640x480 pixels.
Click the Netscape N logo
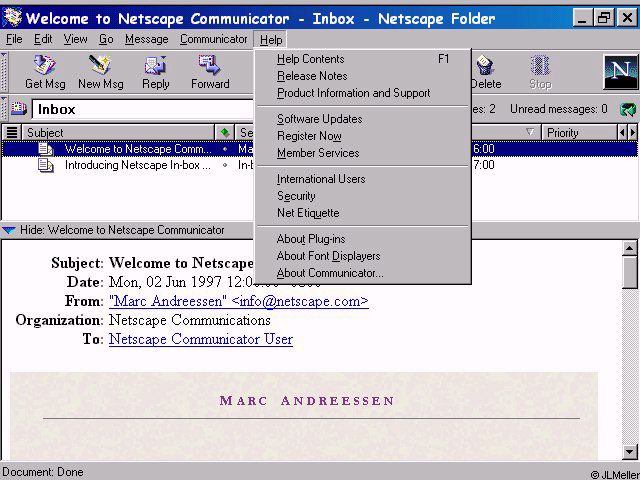(620, 72)
